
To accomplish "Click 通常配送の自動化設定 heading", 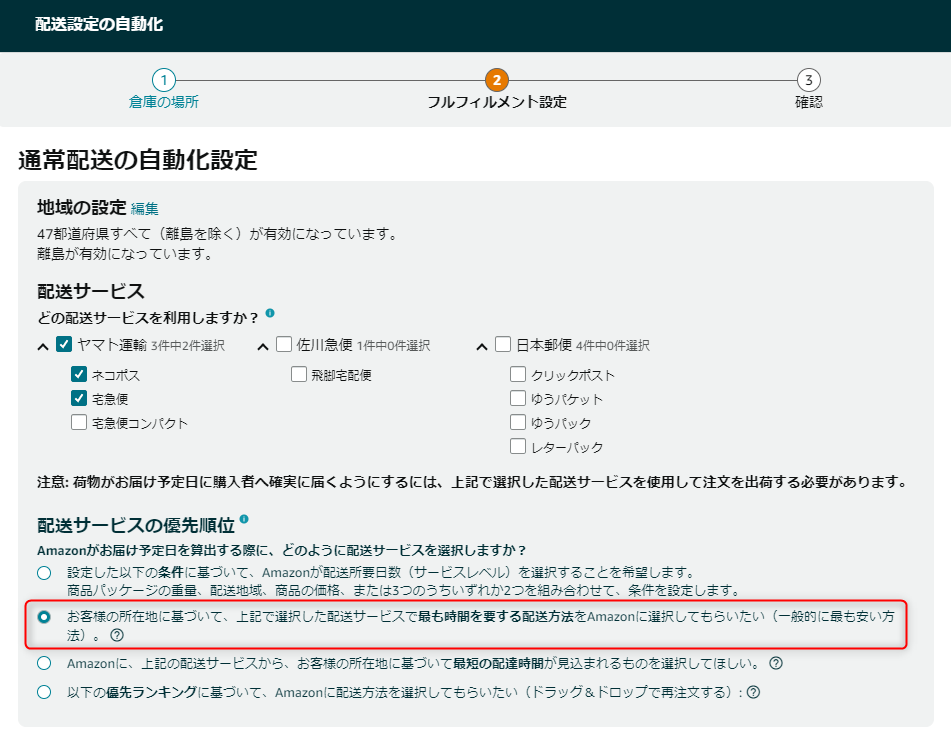I will tap(138, 160).
